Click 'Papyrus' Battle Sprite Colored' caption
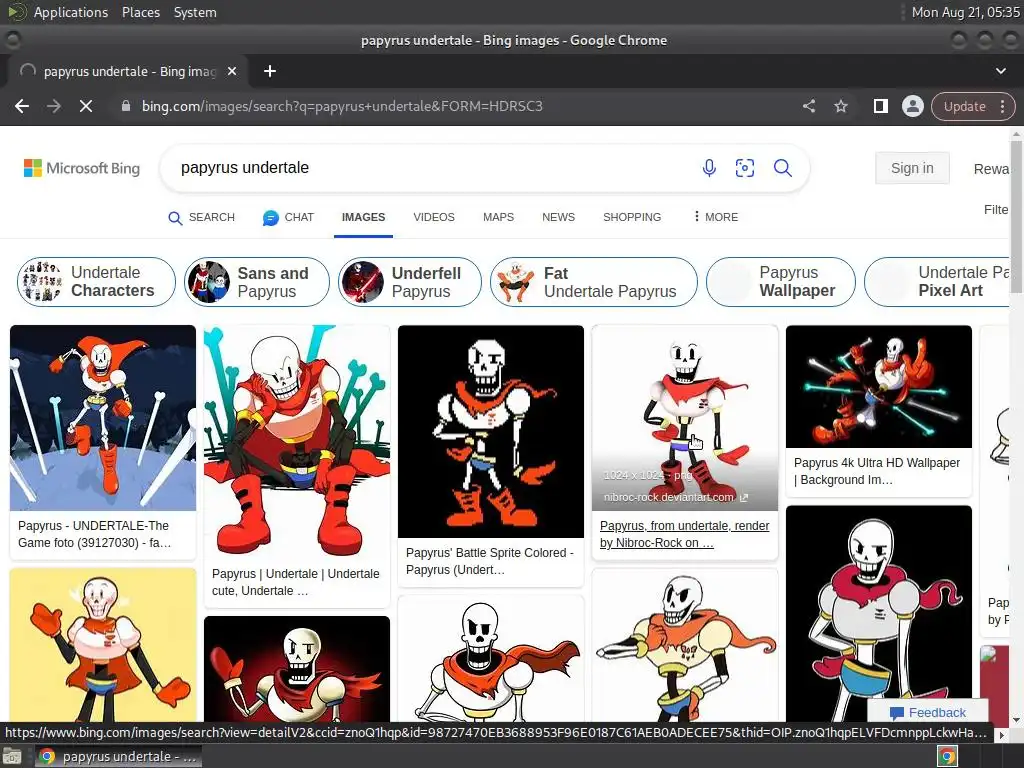 (x=490, y=561)
